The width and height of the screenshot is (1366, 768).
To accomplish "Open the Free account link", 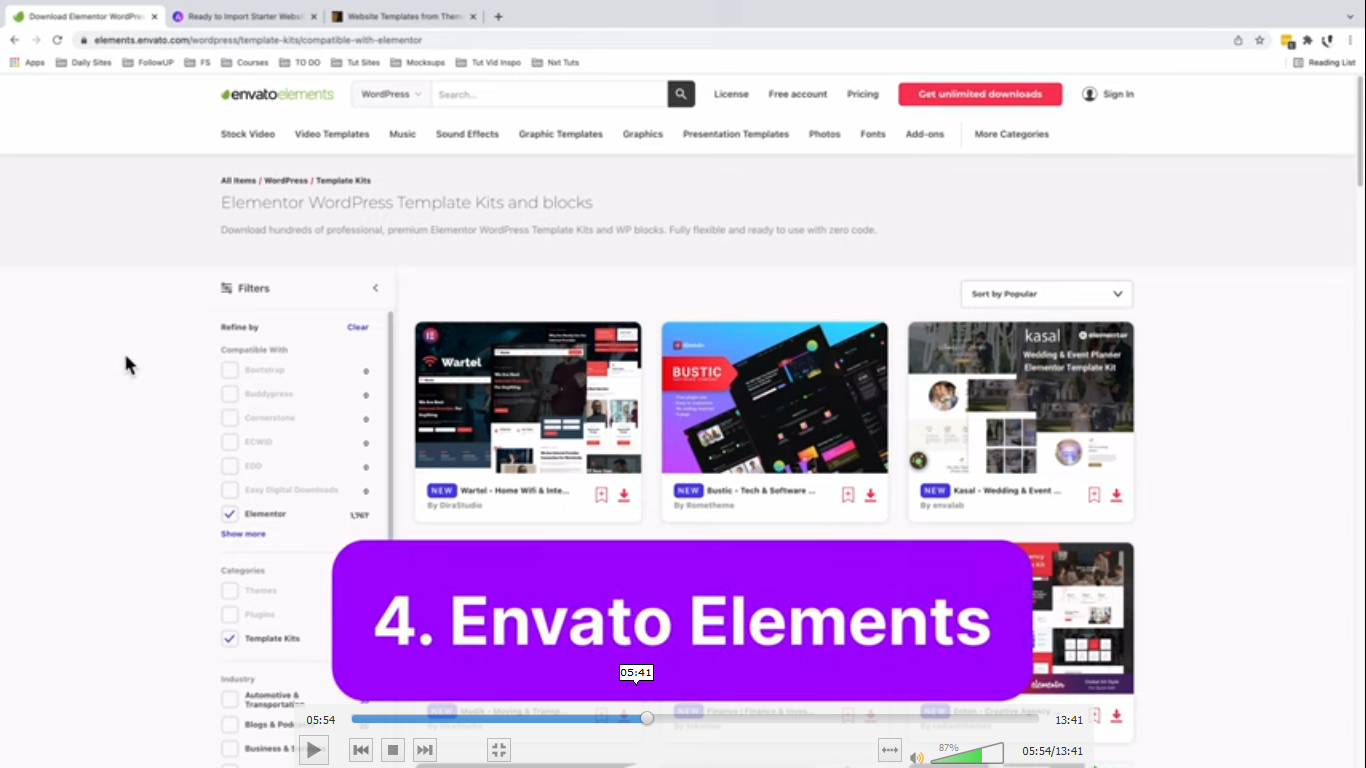I will point(798,94).
